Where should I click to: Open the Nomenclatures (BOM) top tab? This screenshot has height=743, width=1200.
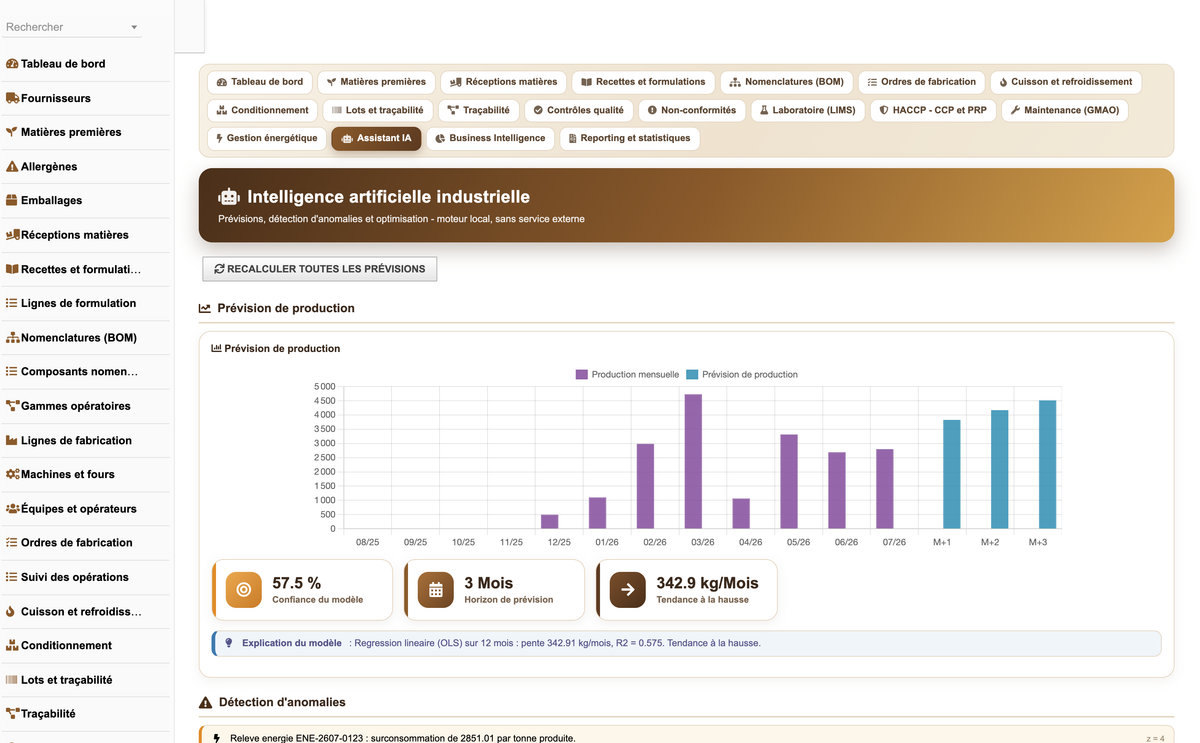point(787,82)
